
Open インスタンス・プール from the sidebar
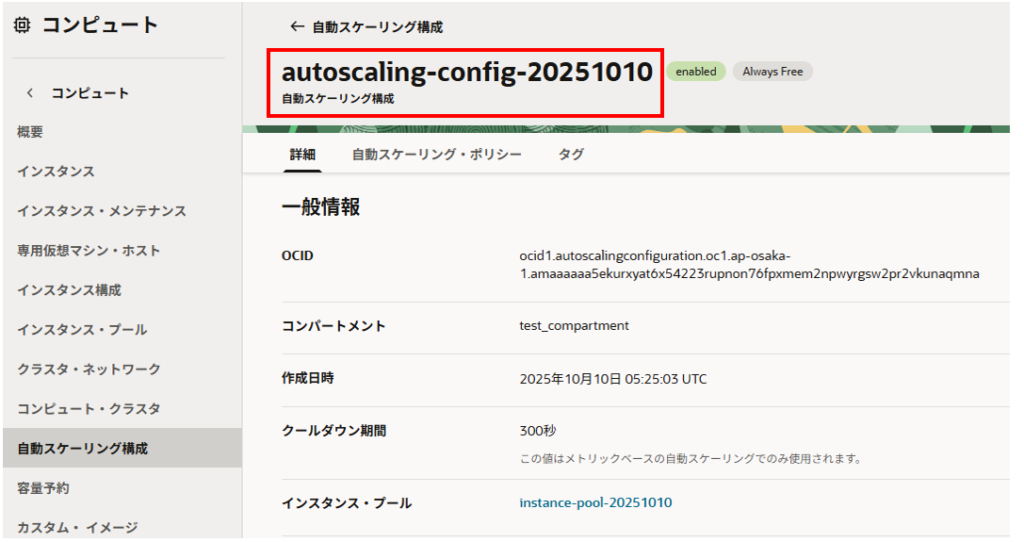click(82, 330)
